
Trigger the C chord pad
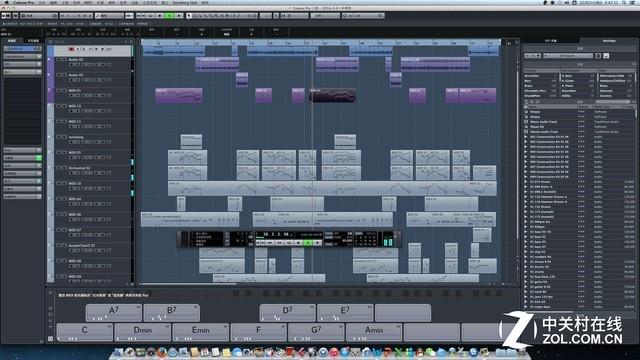pyautogui.click(x=84, y=332)
